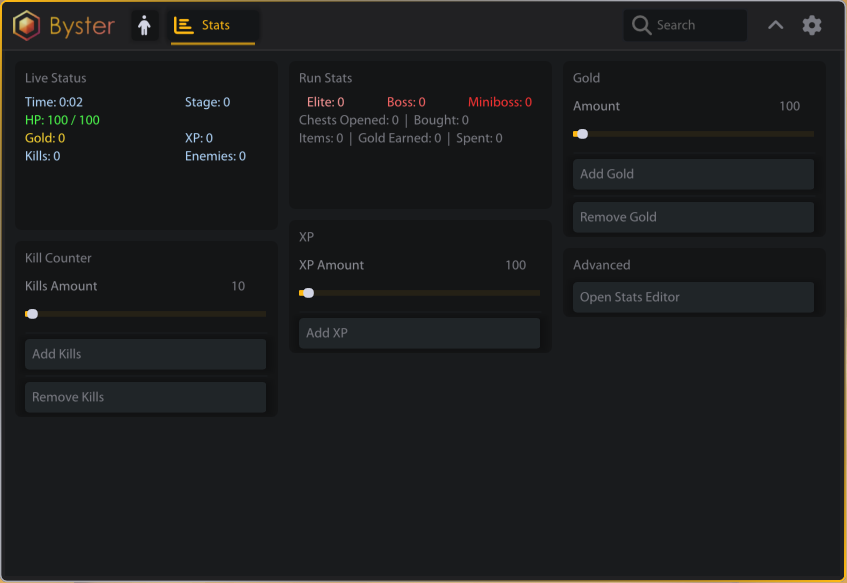Click the 'Boss: 0' run stat
This screenshot has width=847, height=583.
click(x=406, y=102)
